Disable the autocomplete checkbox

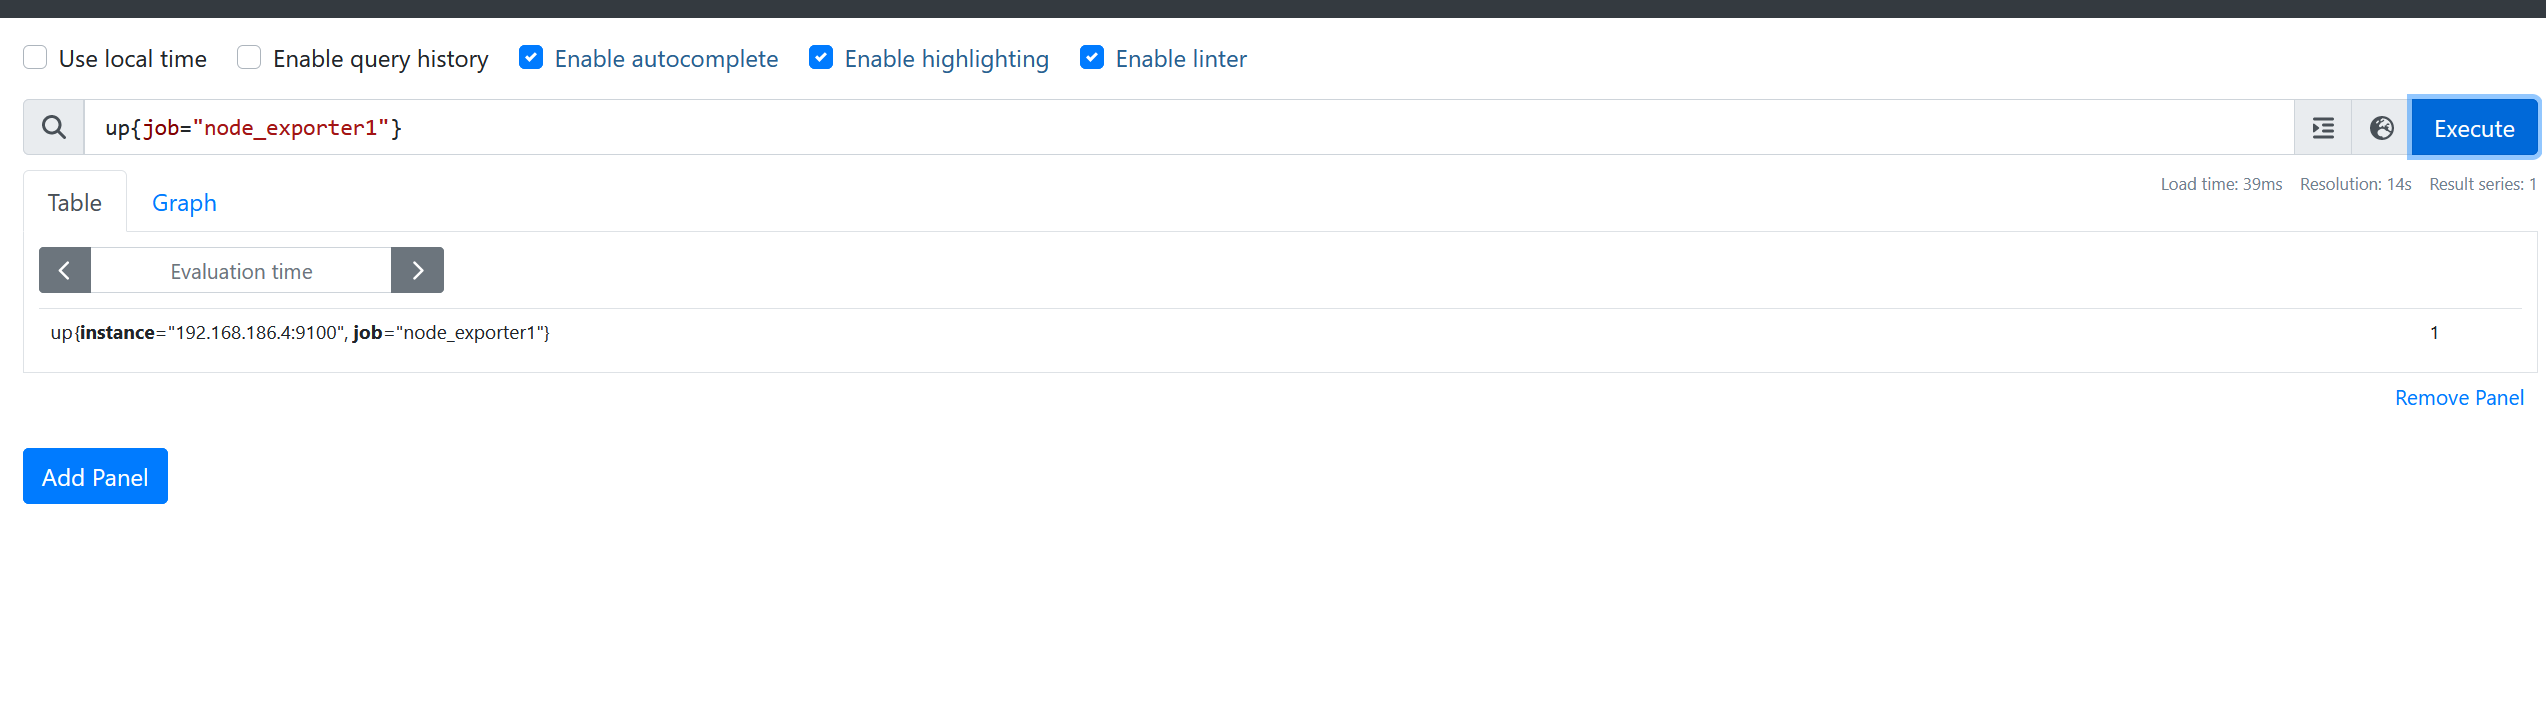[531, 58]
